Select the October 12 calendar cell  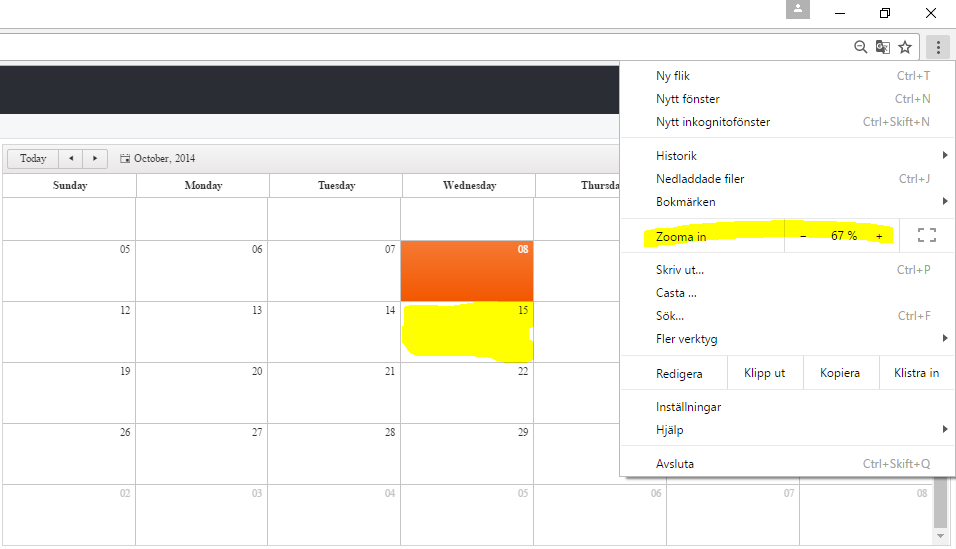click(x=69, y=332)
